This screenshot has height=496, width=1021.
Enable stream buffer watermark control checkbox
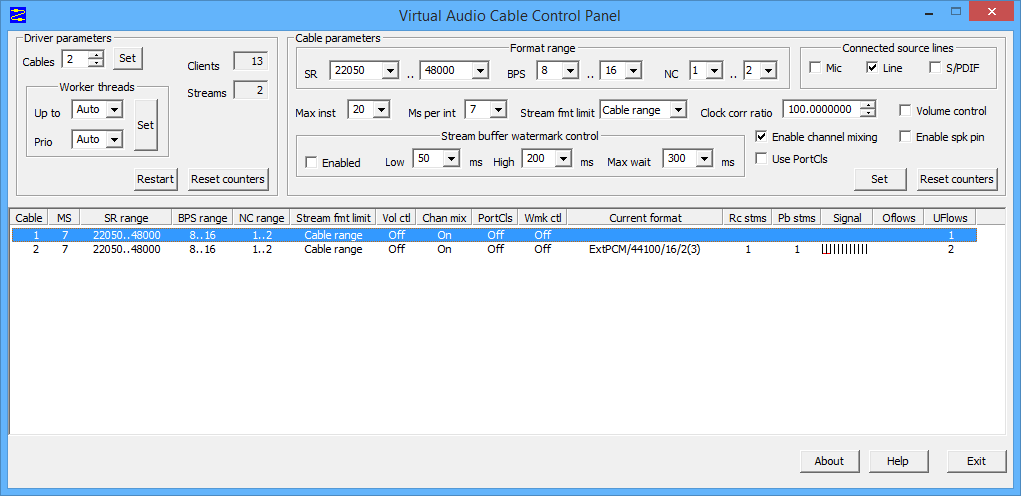click(311, 162)
